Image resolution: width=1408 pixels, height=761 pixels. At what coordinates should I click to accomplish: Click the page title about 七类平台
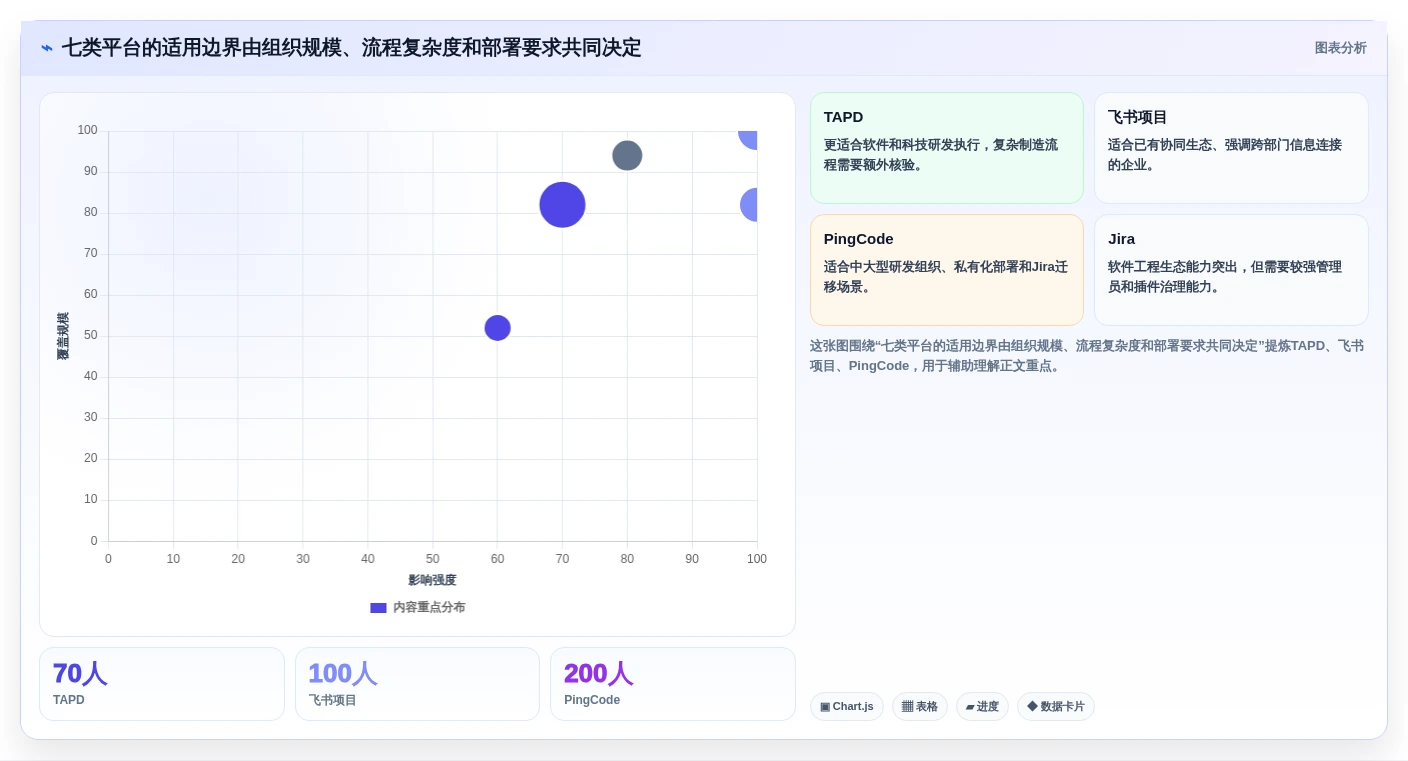pos(351,48)
